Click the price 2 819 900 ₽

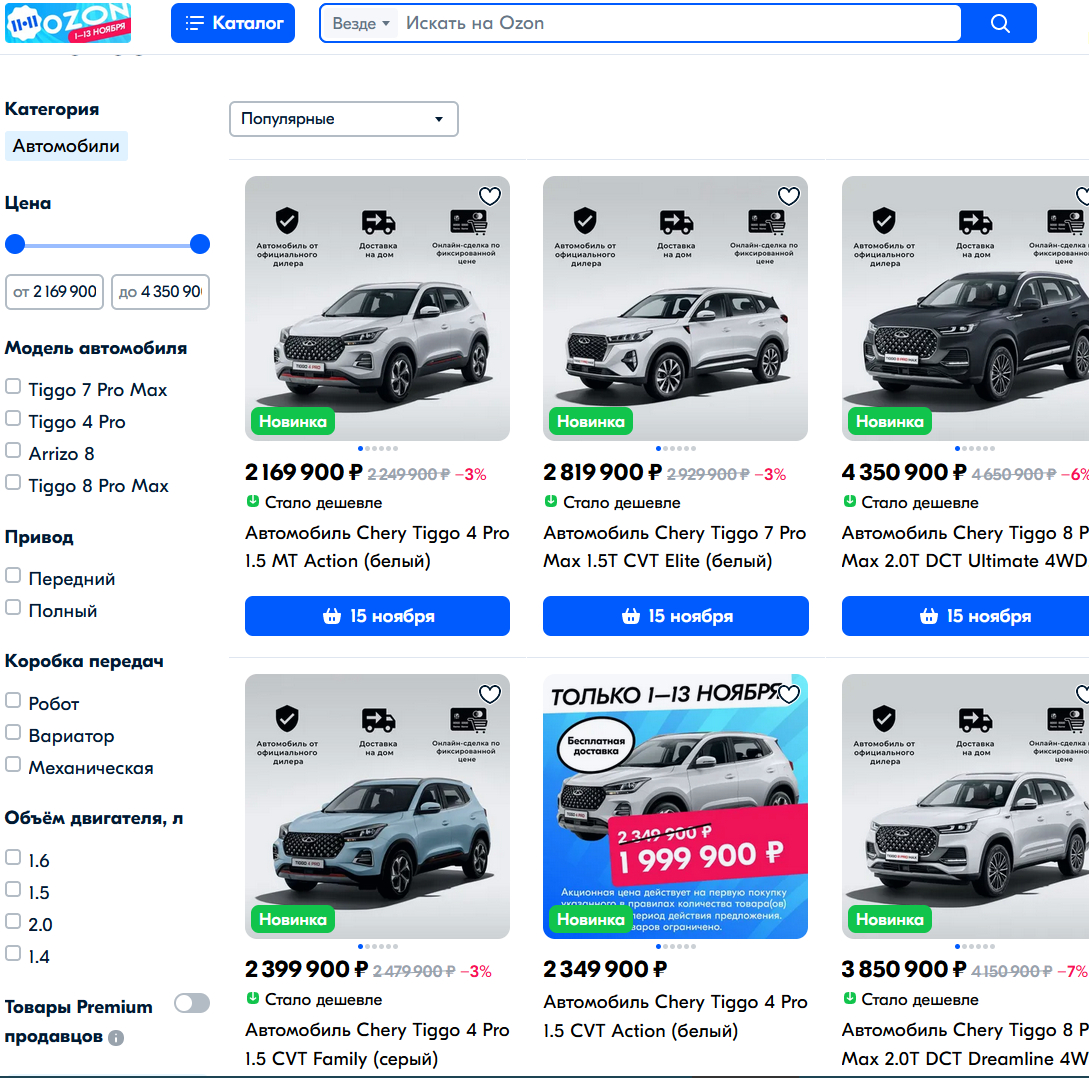click(x=603, y=473)
